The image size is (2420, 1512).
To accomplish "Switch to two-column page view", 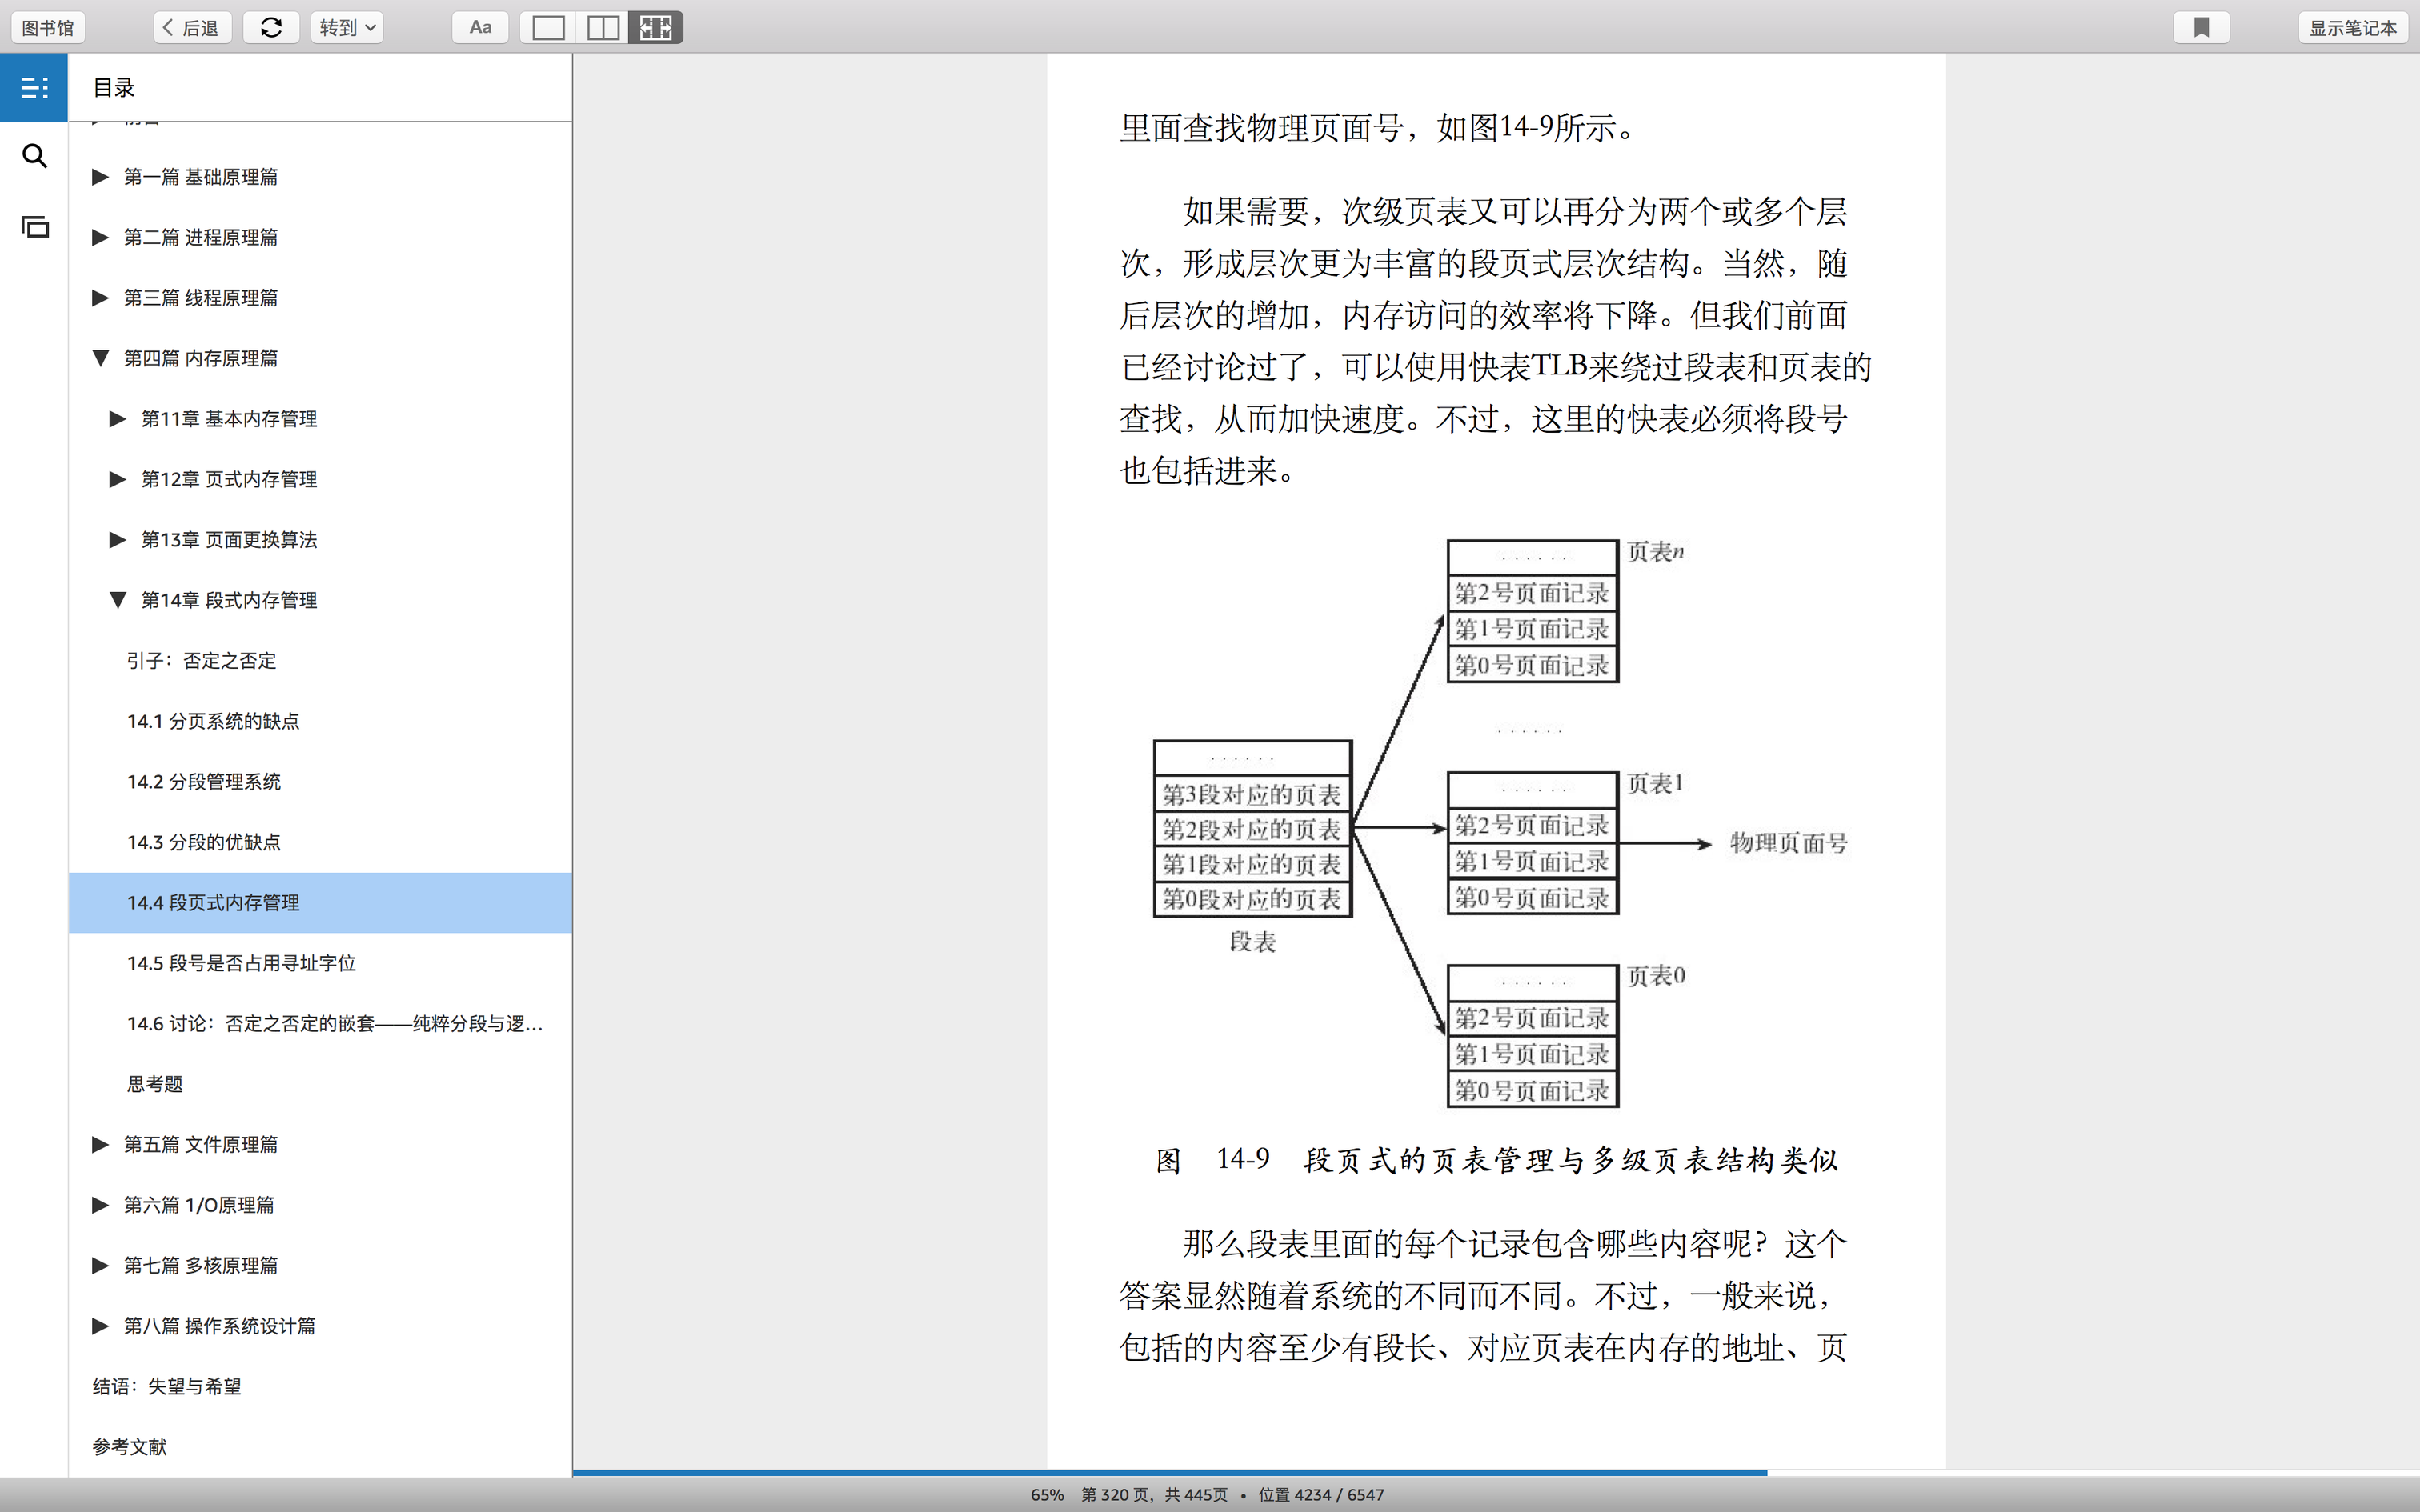I will pyautogui.click(x=602, y=28).
